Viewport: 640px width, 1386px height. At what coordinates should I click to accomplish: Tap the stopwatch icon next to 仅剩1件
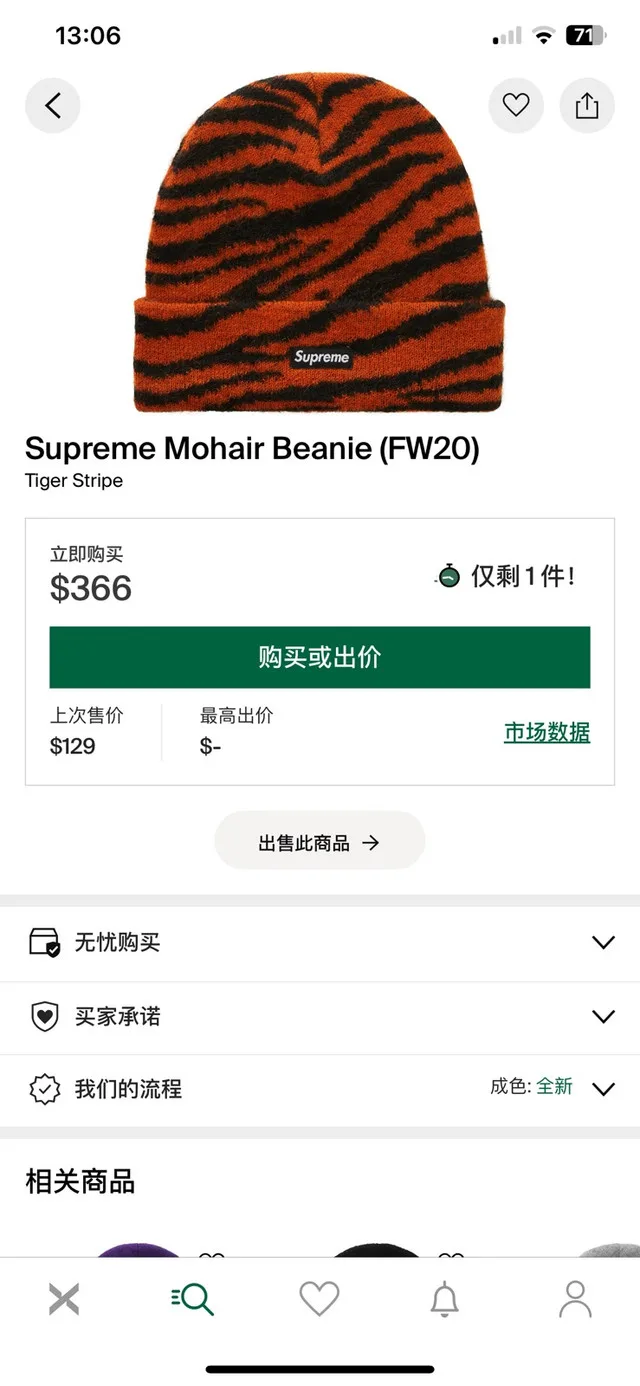[445, 576]
